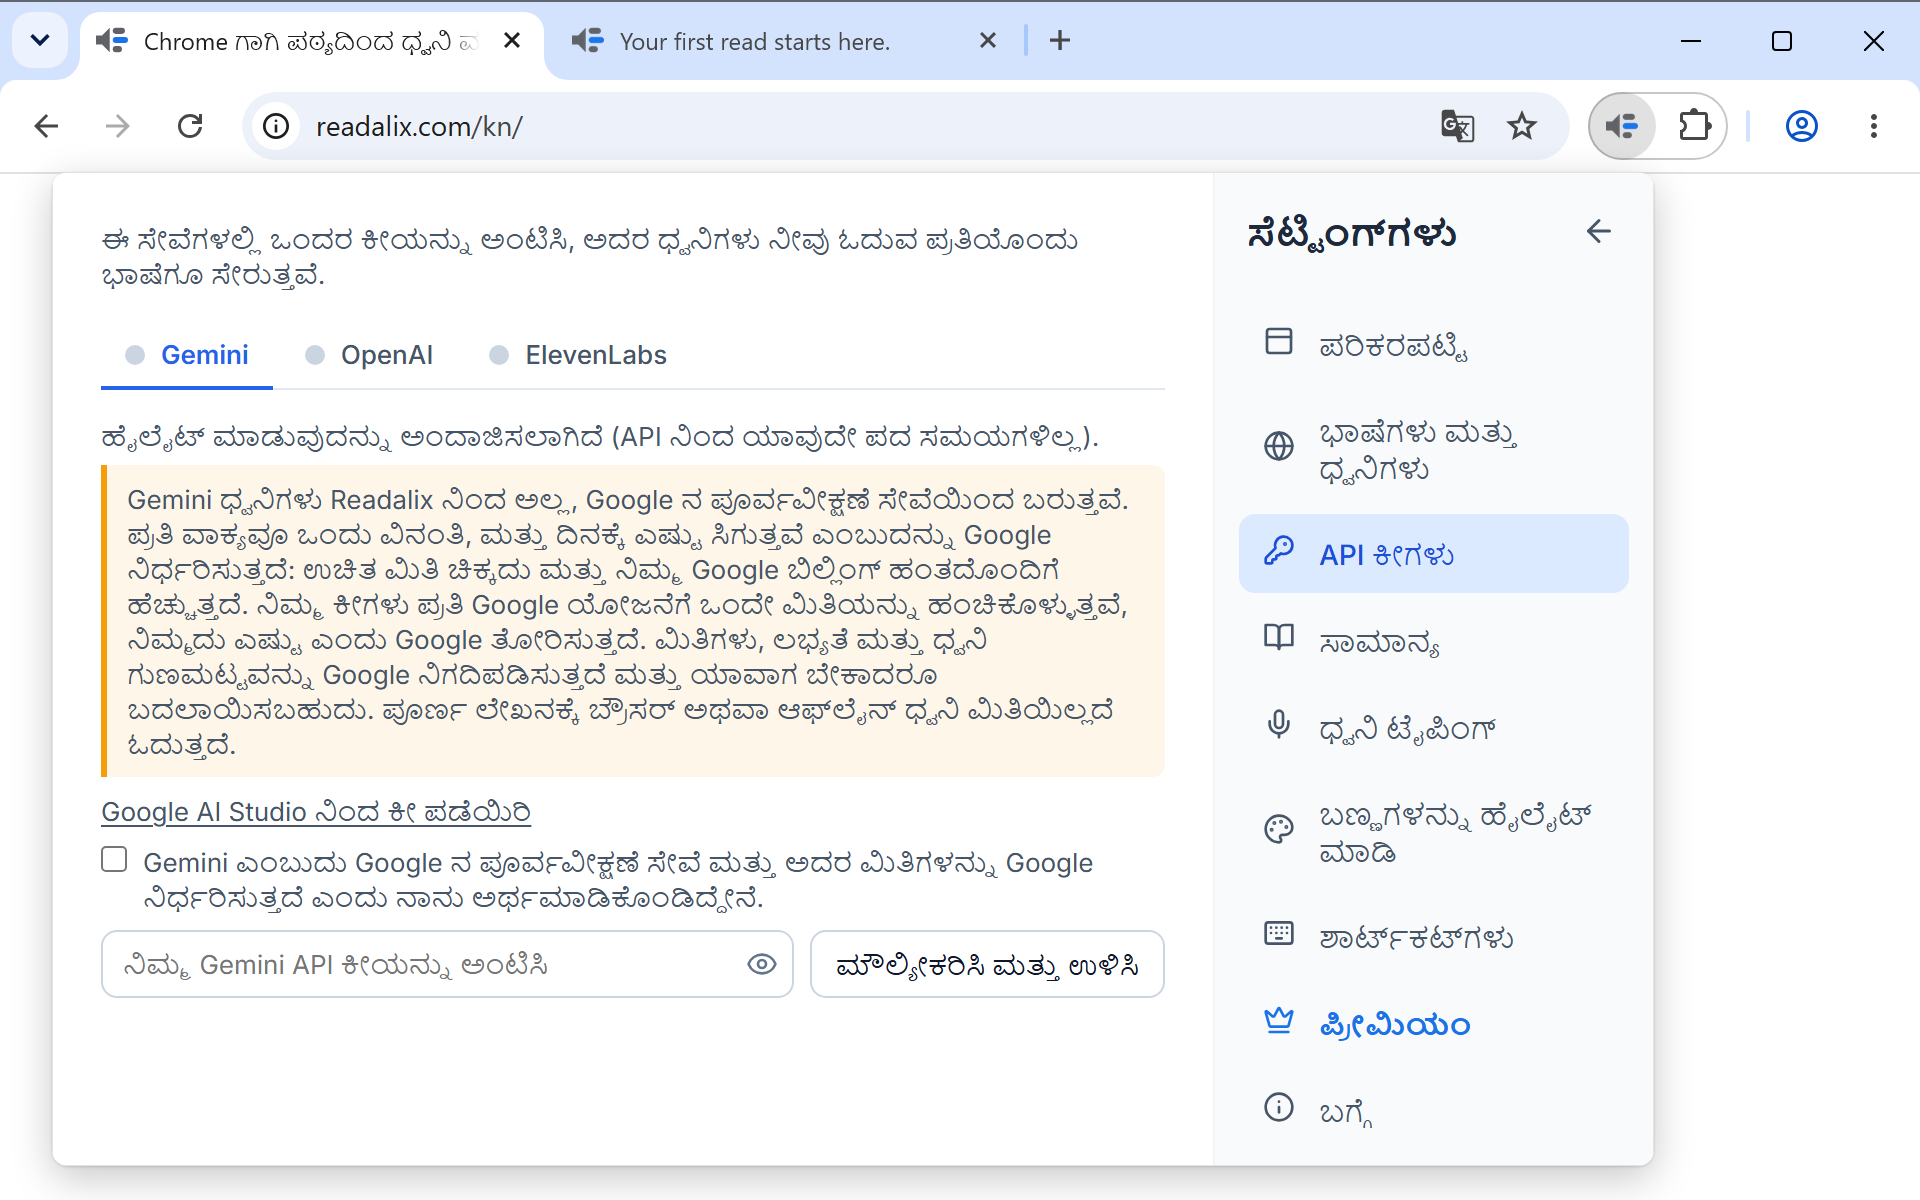
Task: Toggle API key visibility with the eye icon
Action: point(762,964)
